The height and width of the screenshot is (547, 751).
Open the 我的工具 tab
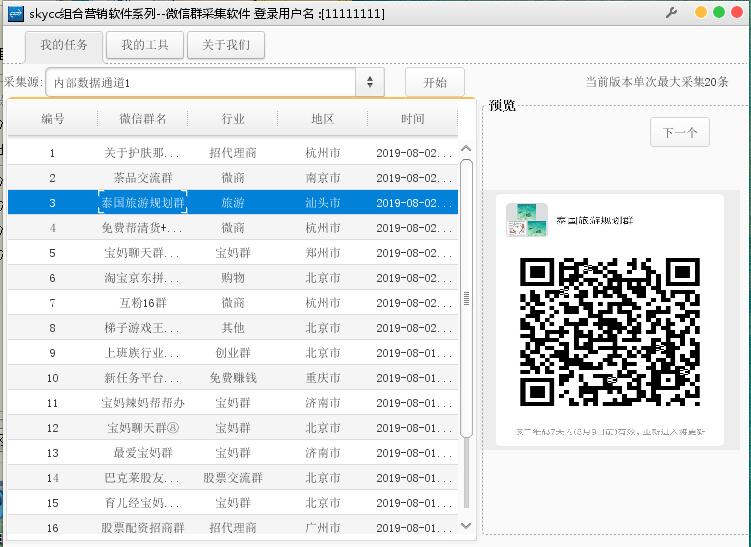(145, 45)
